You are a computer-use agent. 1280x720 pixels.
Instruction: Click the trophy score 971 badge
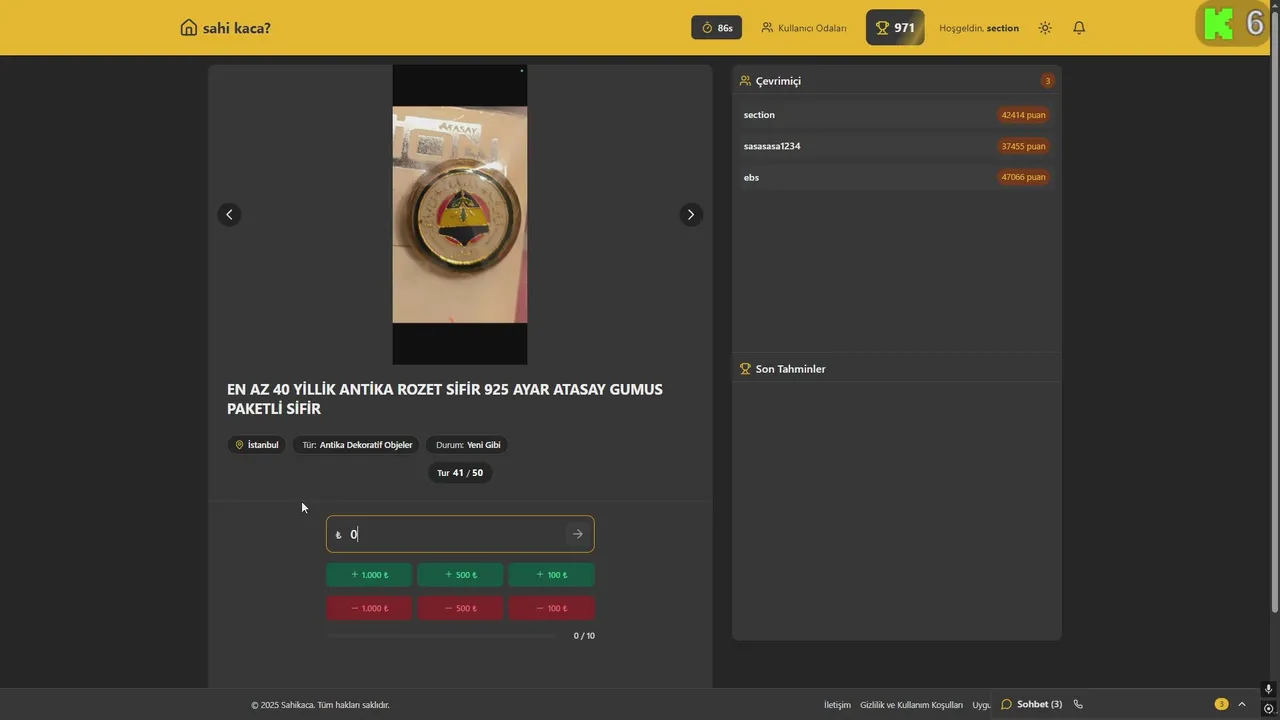coord(895,28)
